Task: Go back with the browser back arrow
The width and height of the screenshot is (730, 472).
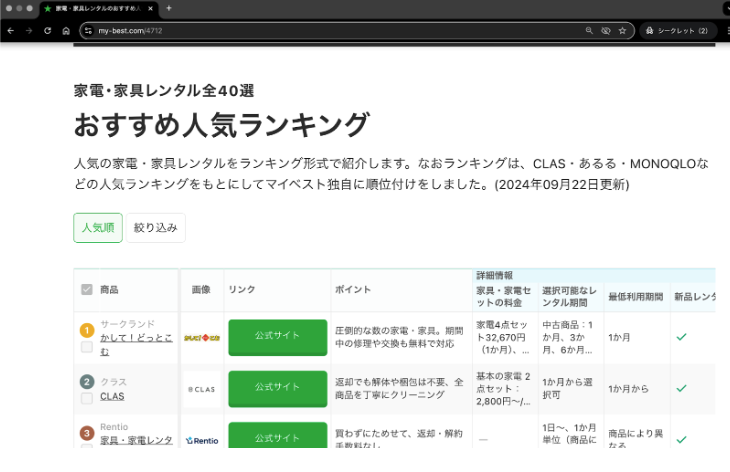Action: [11, 31]
